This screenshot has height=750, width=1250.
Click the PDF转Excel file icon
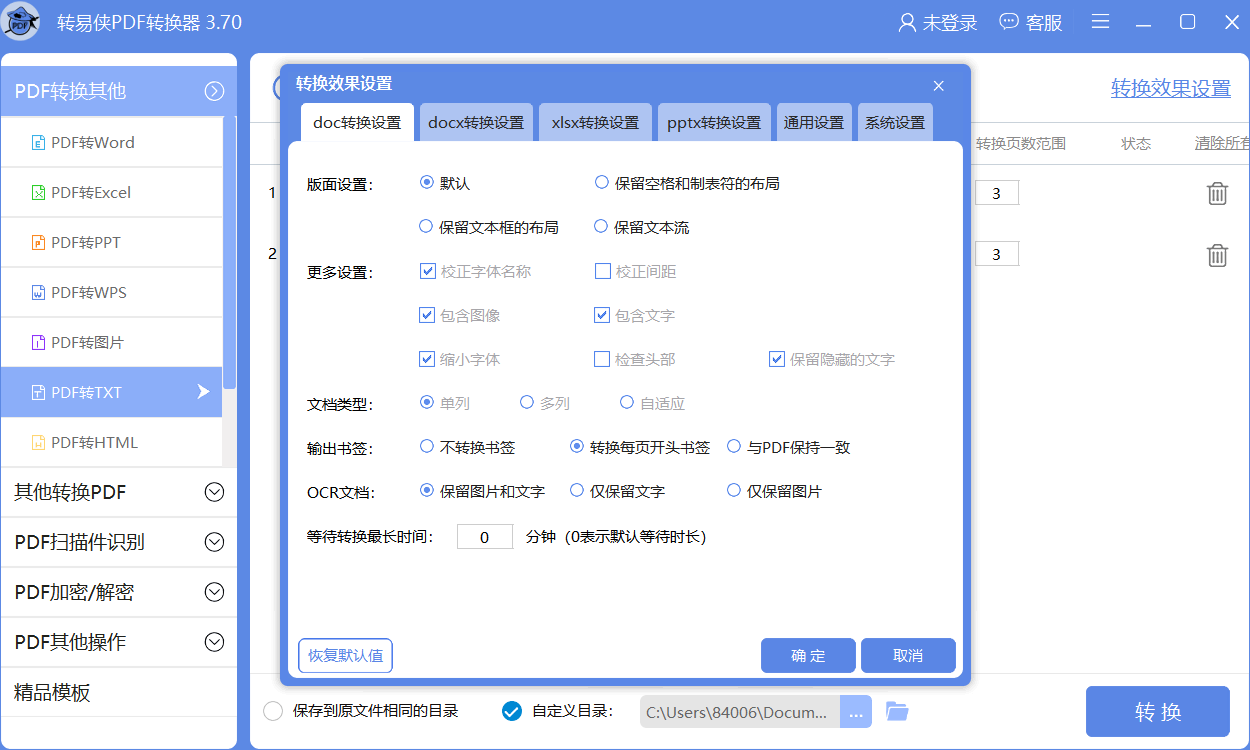coord(38,192)
